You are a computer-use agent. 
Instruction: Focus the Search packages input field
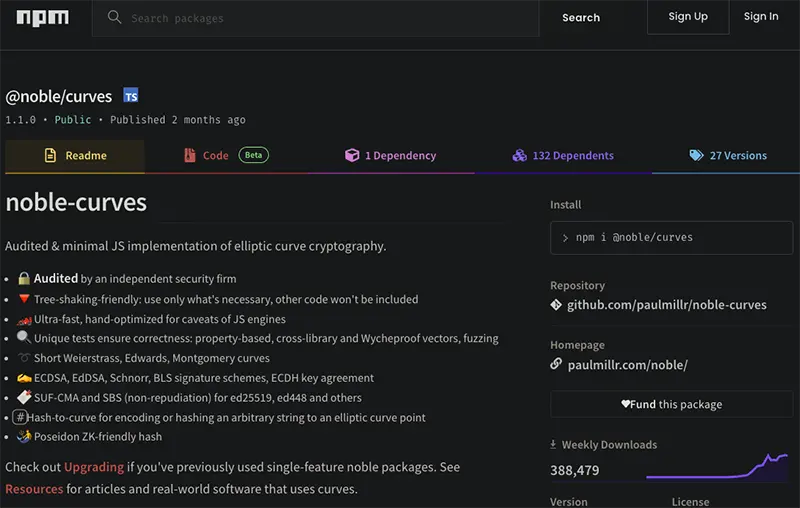click(x=315, y=18)
